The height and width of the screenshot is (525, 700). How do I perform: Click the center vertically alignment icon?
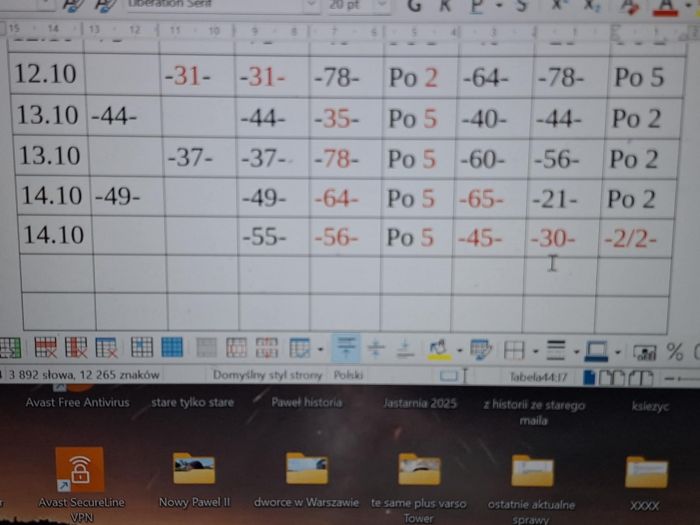[x=376, y=348]
